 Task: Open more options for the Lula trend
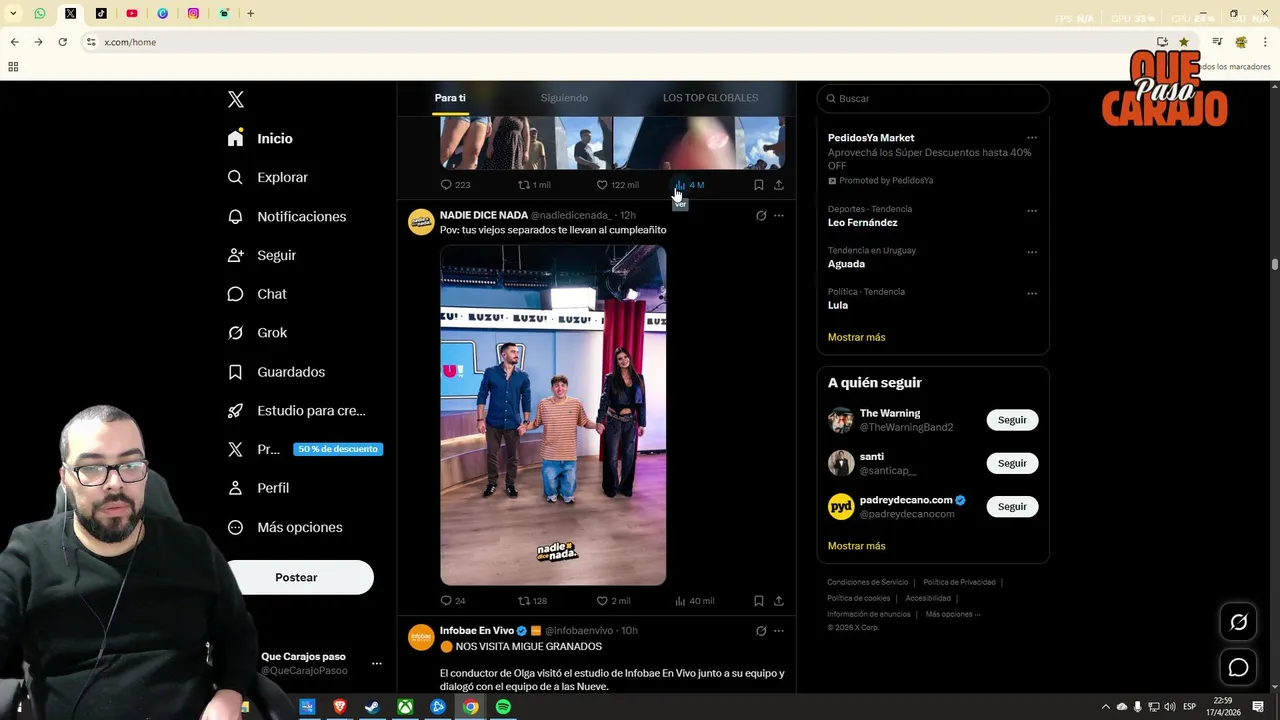point(1032,293)
